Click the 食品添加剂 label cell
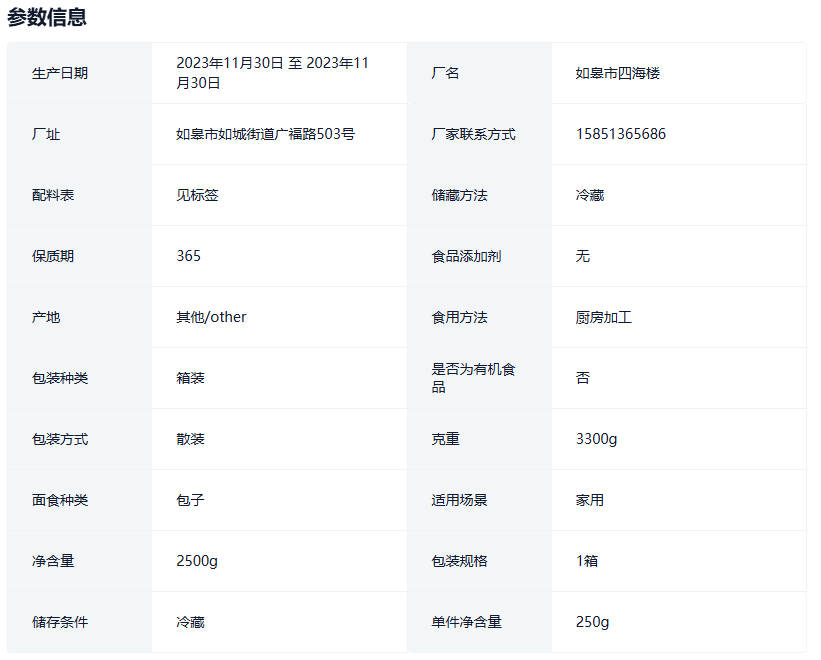The image size is (821, 660). coord(466,256)
